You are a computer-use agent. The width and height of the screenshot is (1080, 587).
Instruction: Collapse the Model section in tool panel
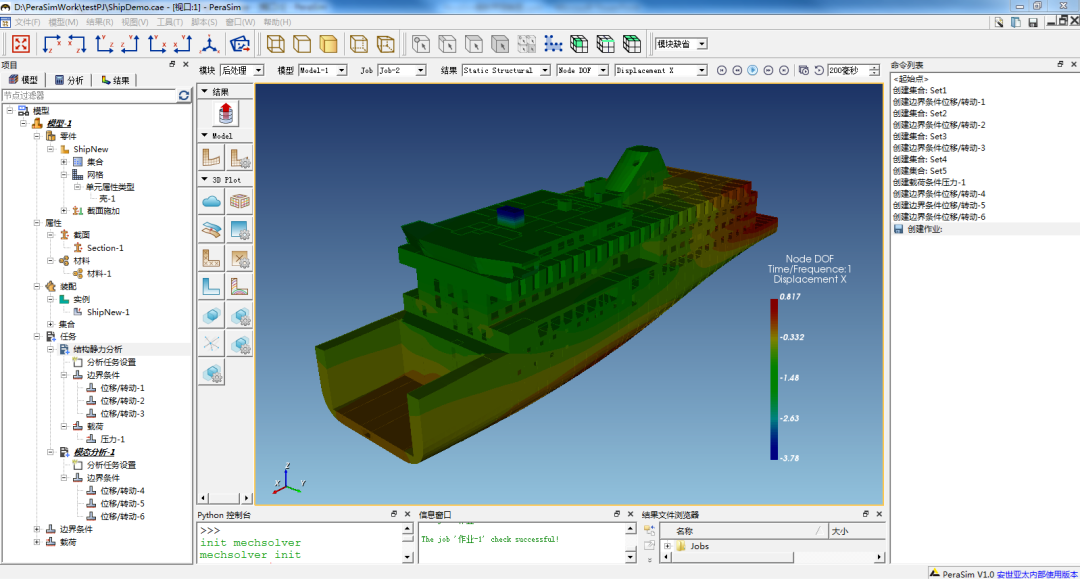[x=205, y=135]
